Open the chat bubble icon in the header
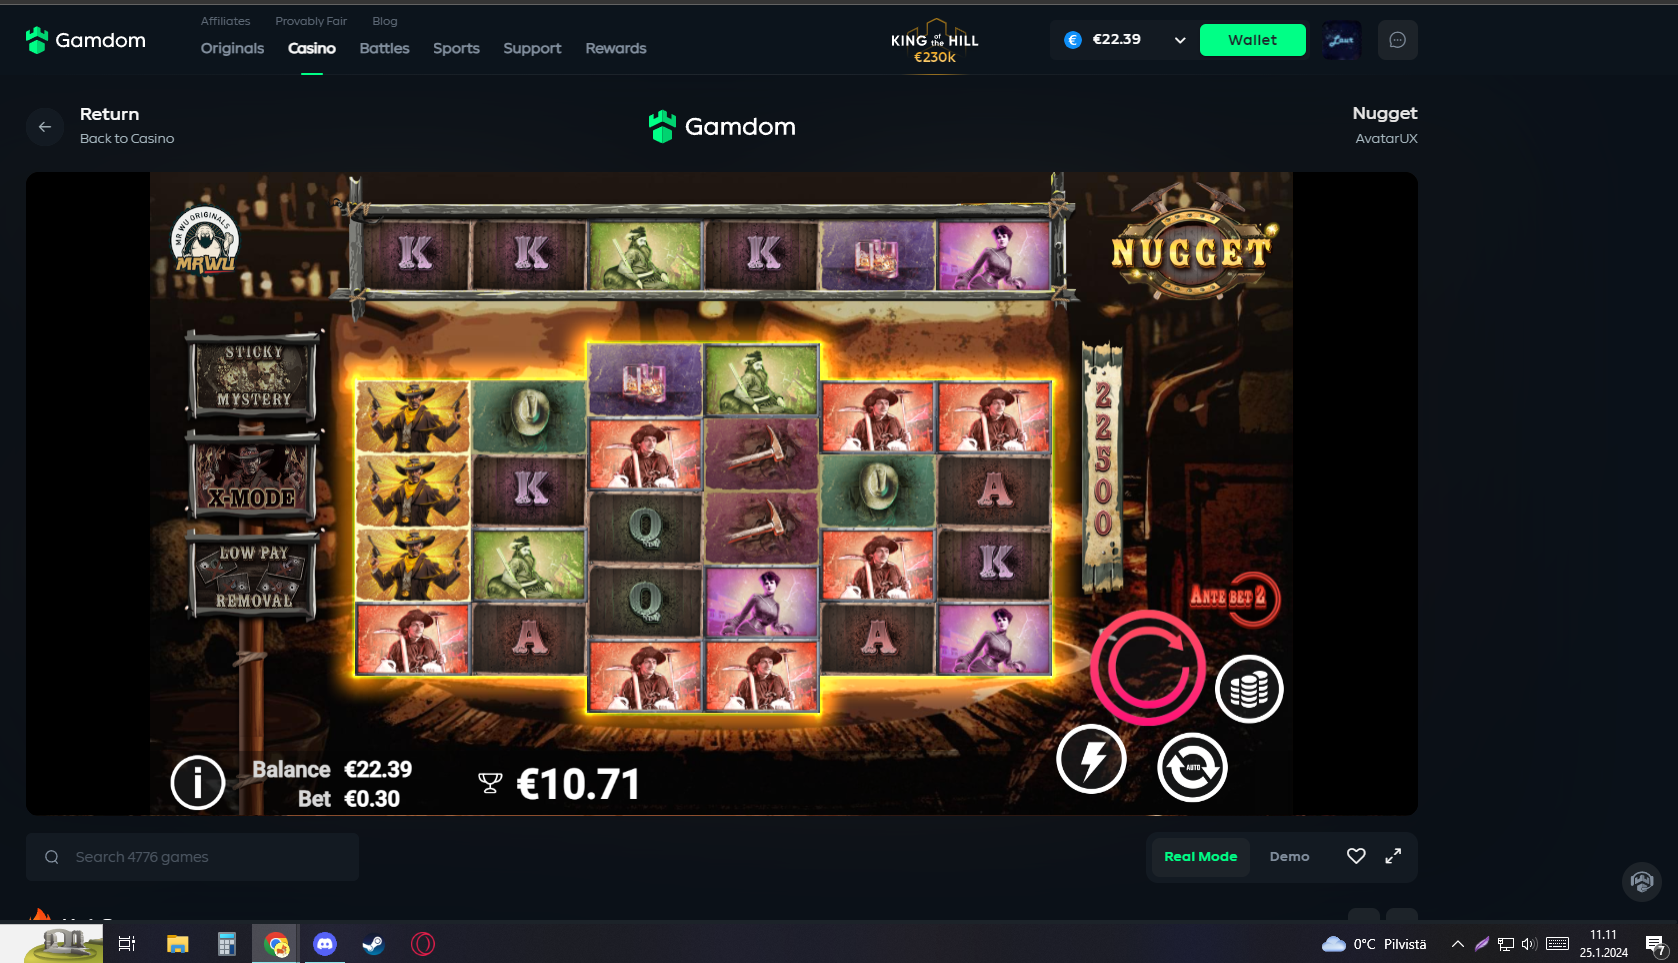The width and height of the screenshot is (1678, 963). pos(1398,40)
